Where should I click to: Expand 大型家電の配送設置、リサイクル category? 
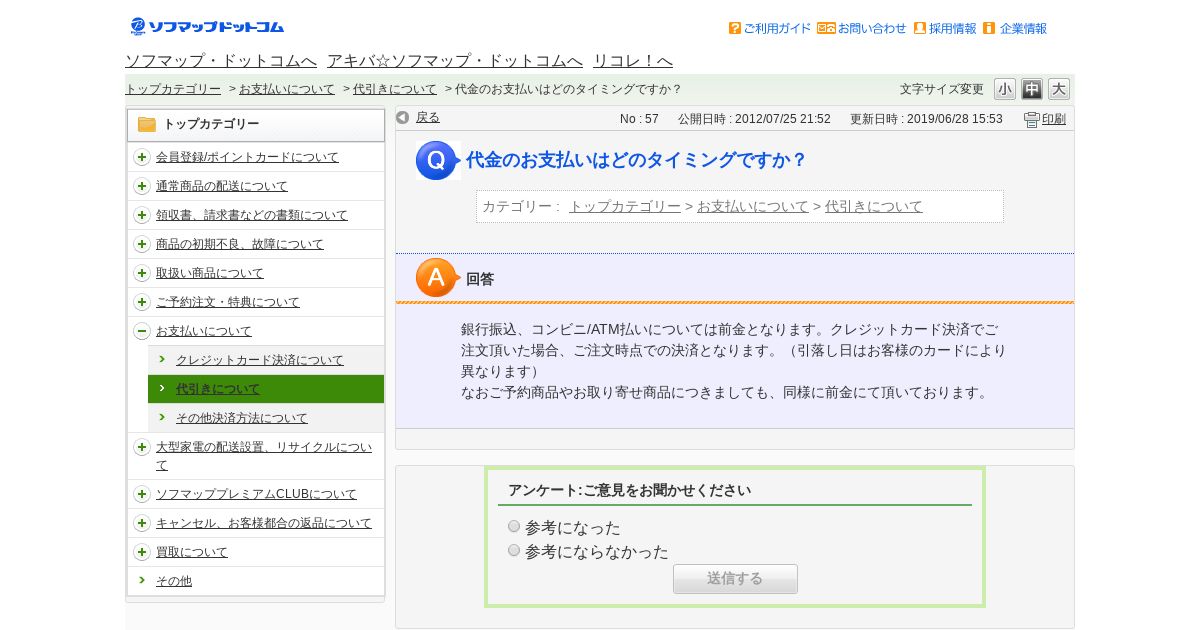click(x=142, y=447)
